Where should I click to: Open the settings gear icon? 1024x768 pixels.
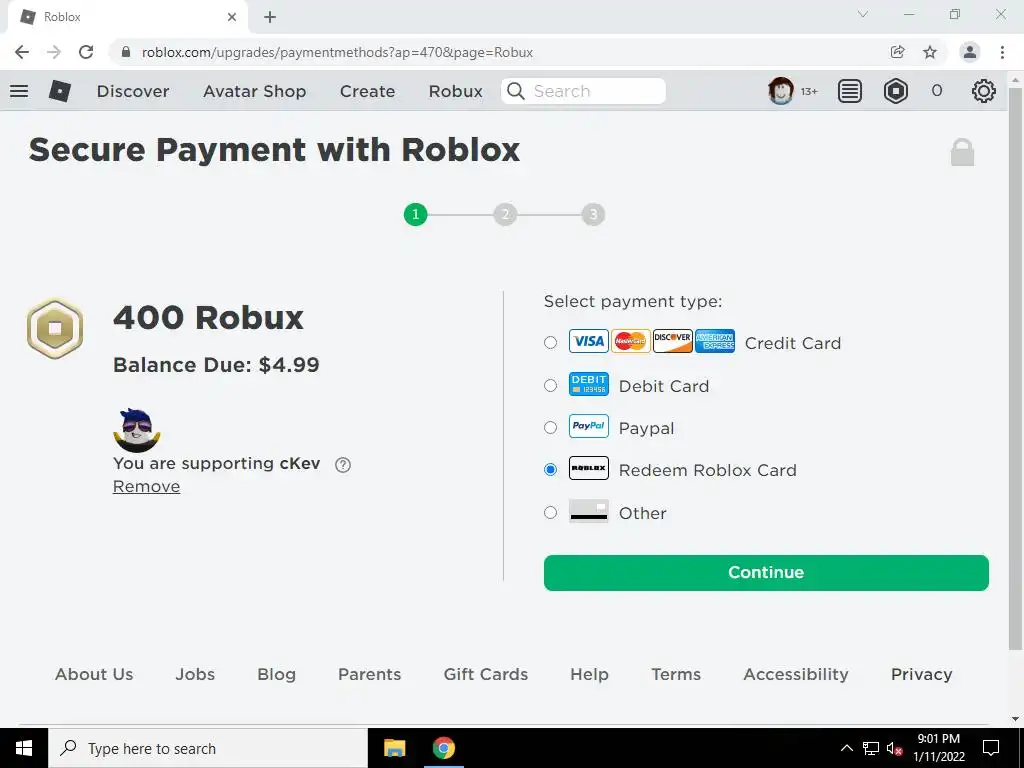tap(984, 91)
